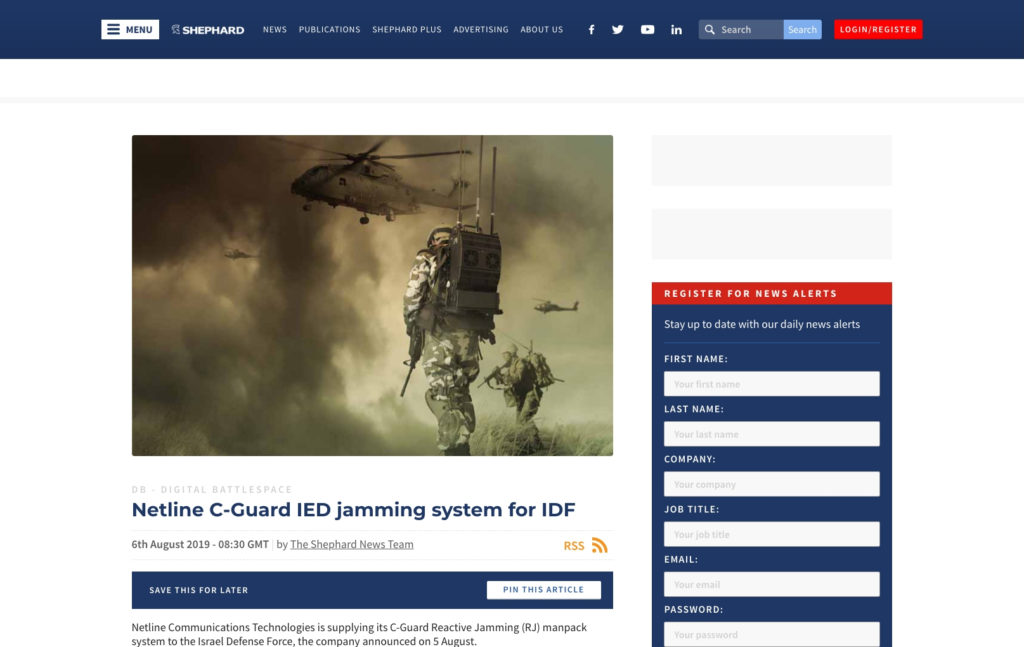Click the soldier manpack article image
1024x647 pixels.
(372, 295)
